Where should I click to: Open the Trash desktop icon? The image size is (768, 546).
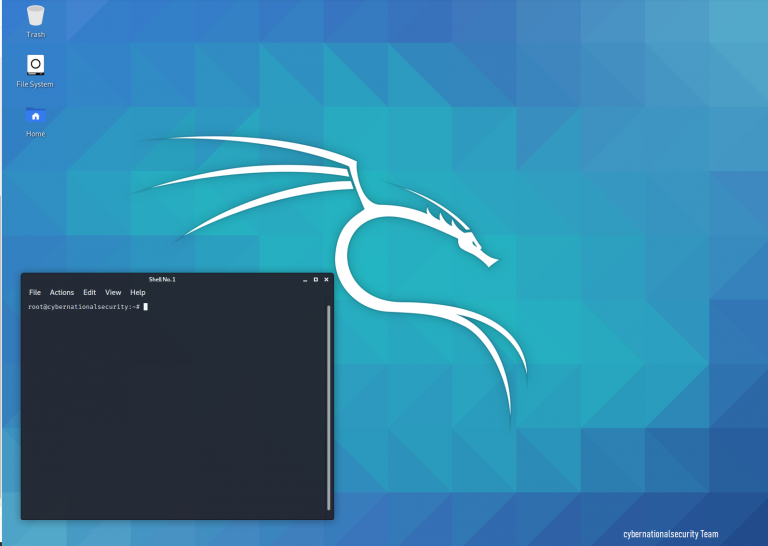[x=35, y=16]
